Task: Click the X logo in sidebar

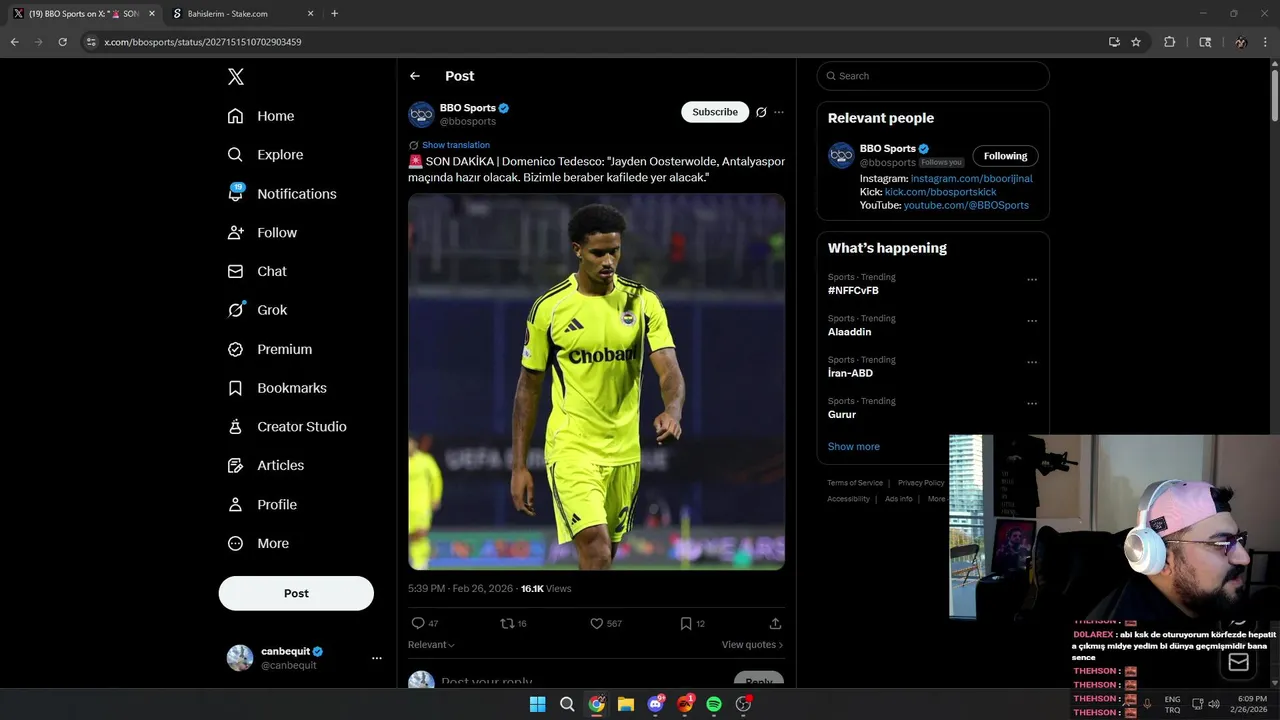Action: click(x=235, y=77)
